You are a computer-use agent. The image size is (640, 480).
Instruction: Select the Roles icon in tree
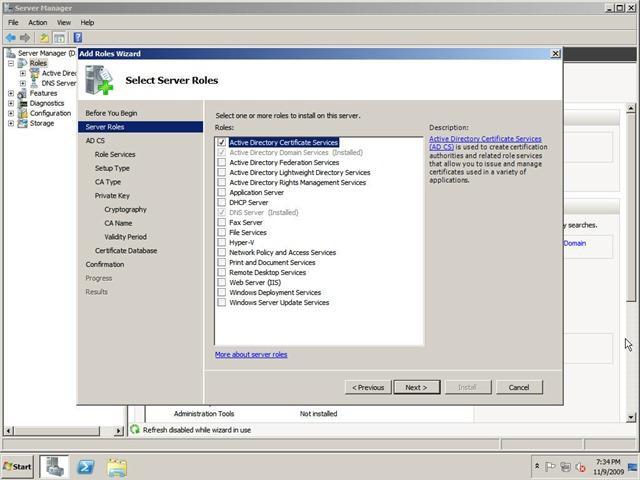pos(22,63)
